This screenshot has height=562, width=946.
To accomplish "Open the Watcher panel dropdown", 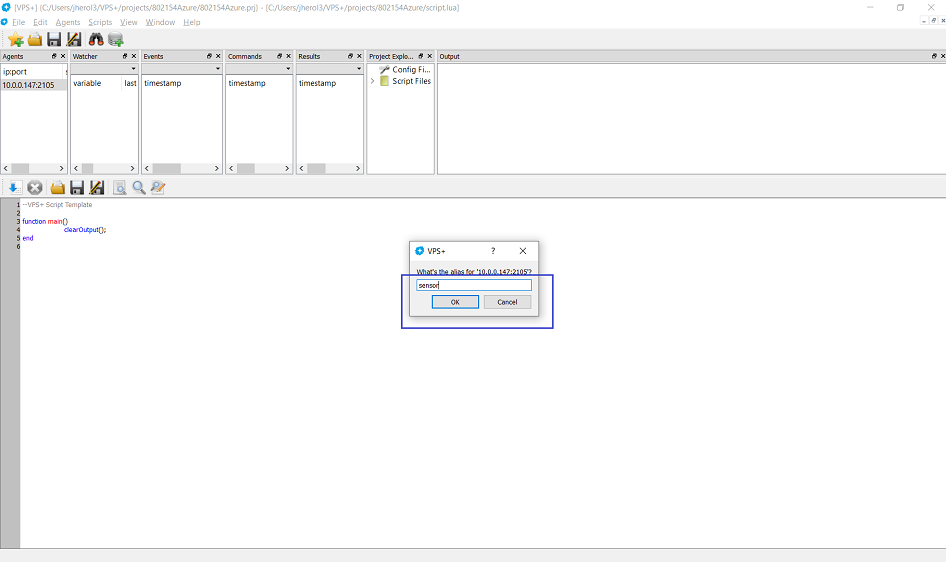I will (x=132, y=69).
